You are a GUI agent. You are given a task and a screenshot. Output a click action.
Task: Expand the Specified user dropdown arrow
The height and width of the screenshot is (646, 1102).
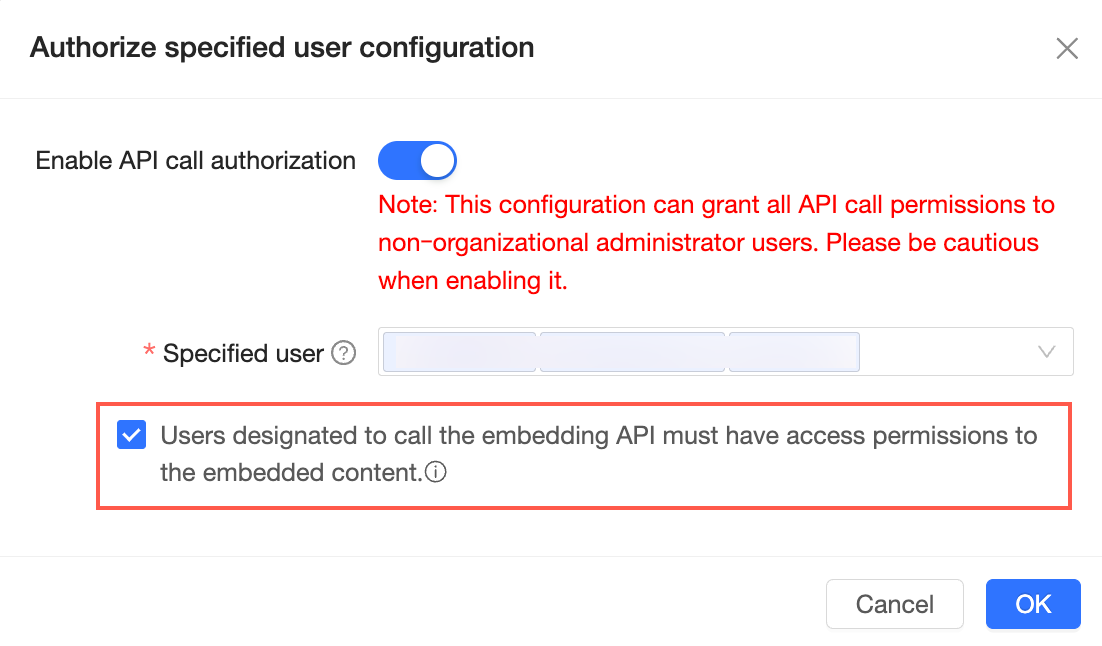(x=1047, y=352)
